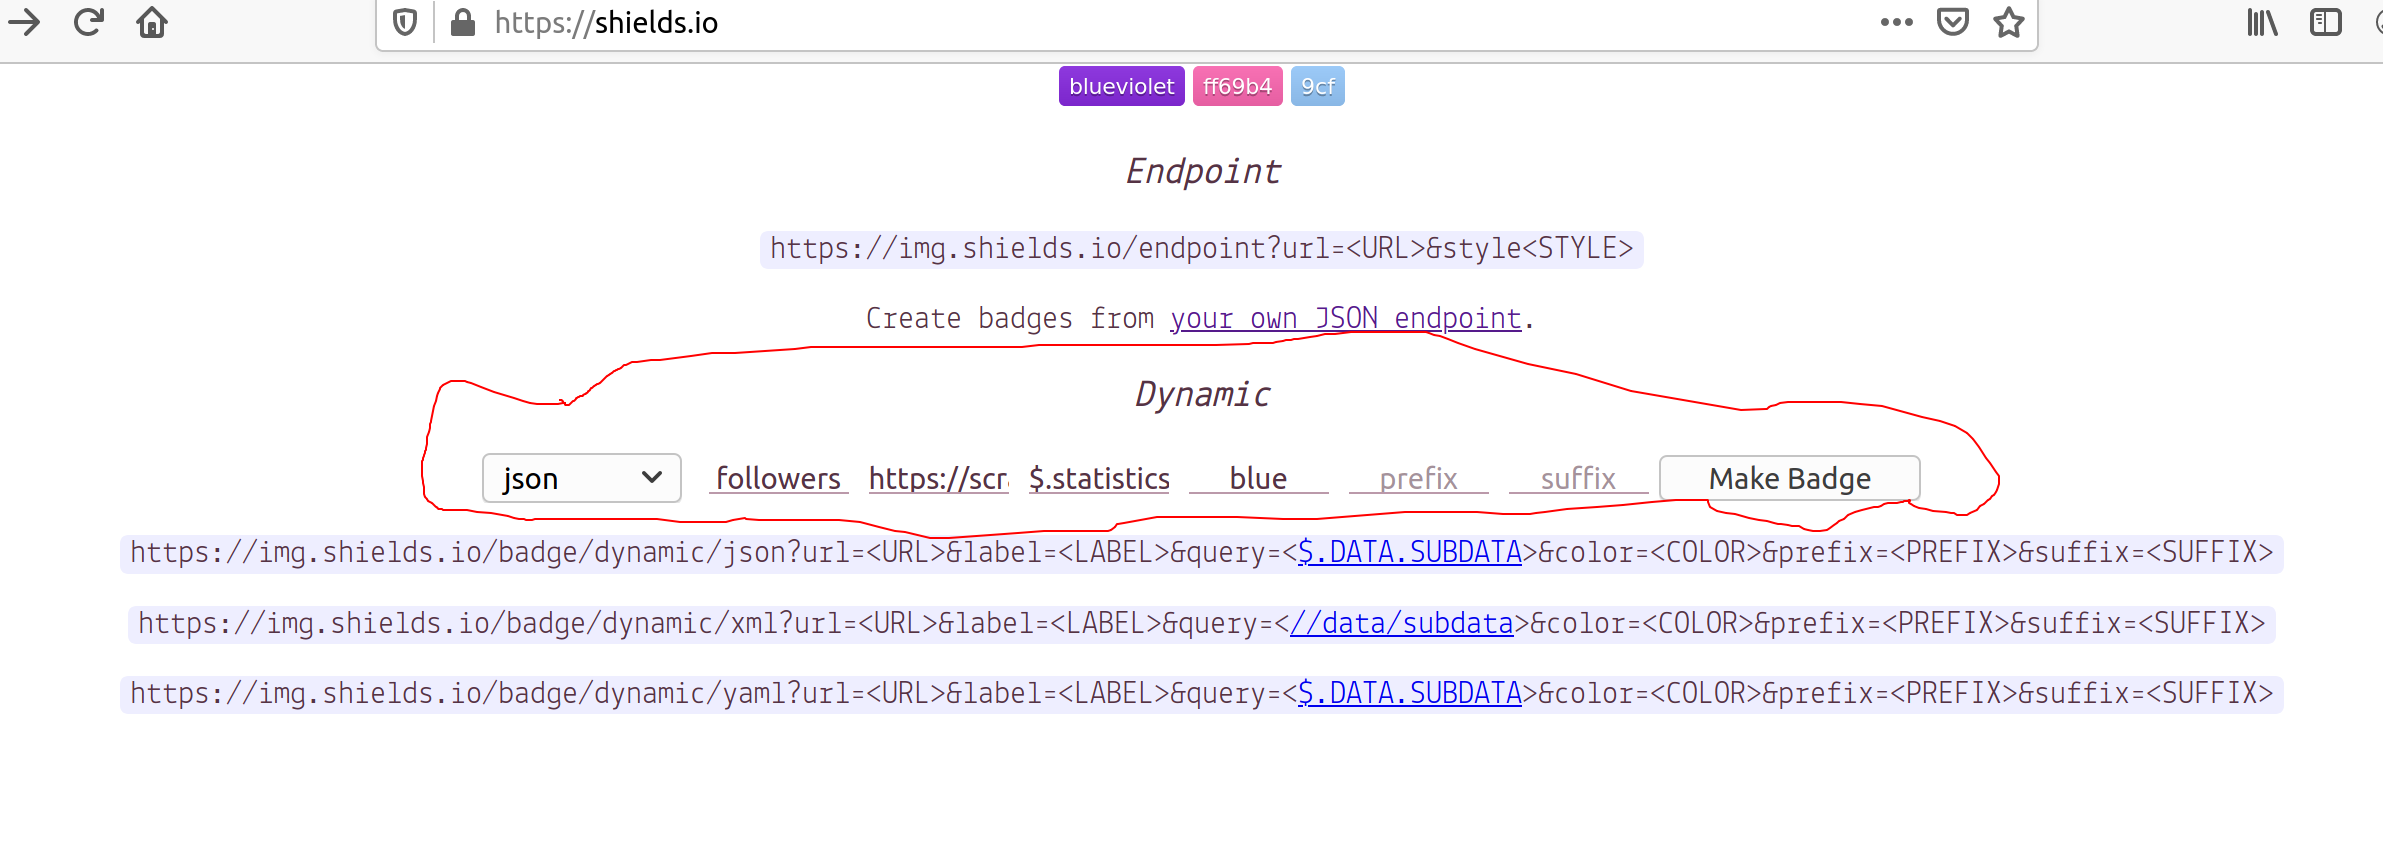Image resolution: width=2383 pixels, height=861 pixels.
Task: Reload the shields.io page
Action: coord(89,22)
